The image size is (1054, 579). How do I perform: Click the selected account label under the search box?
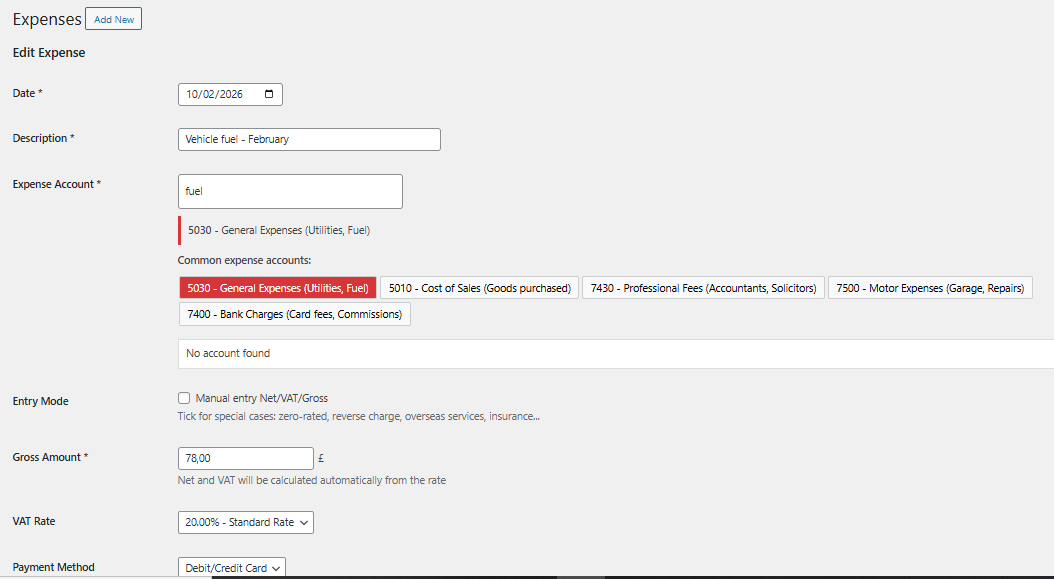pos(278,230)
